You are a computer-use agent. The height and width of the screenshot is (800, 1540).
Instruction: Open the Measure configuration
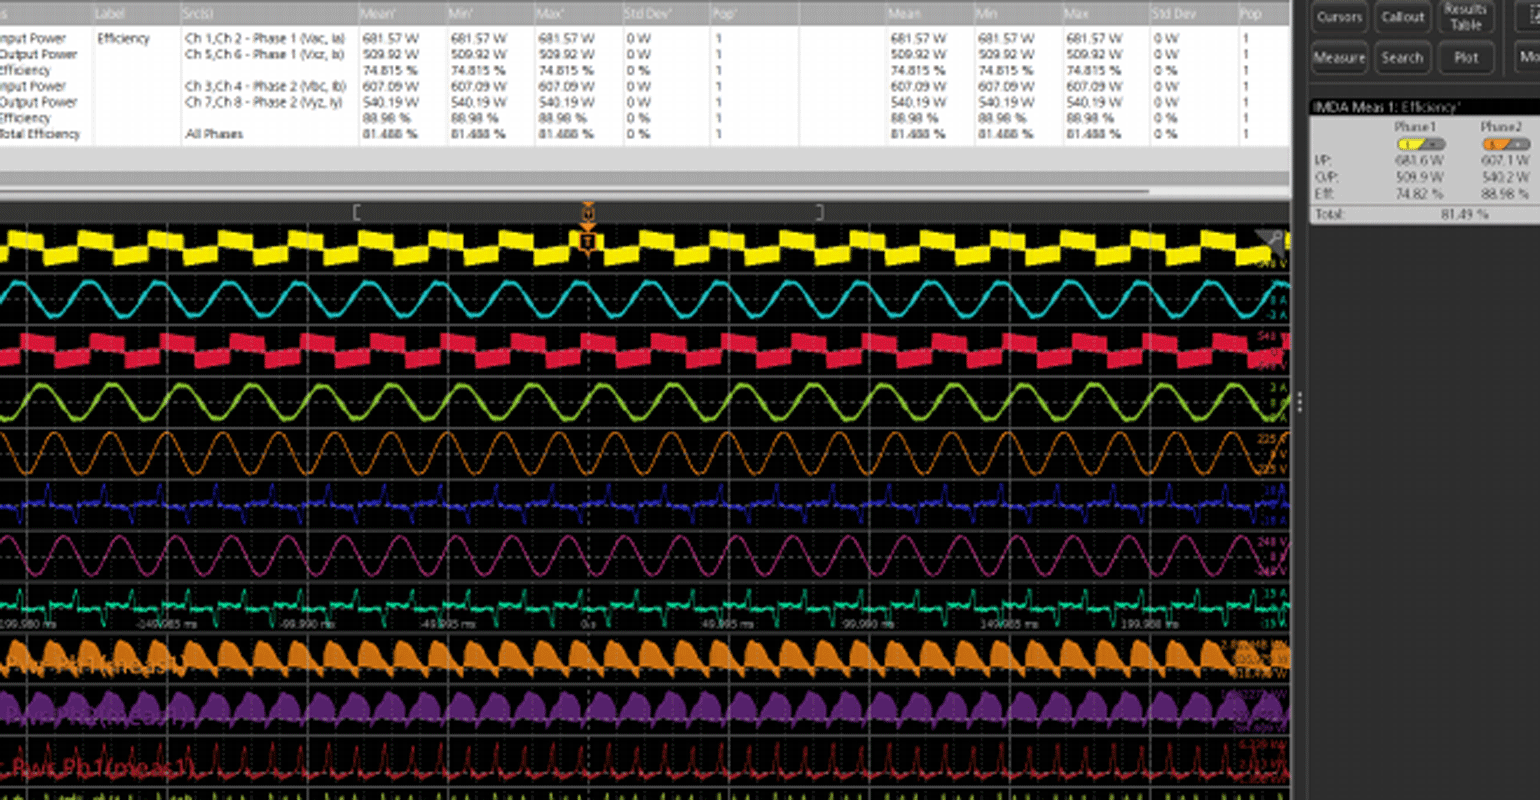(x=1339, y=58)
